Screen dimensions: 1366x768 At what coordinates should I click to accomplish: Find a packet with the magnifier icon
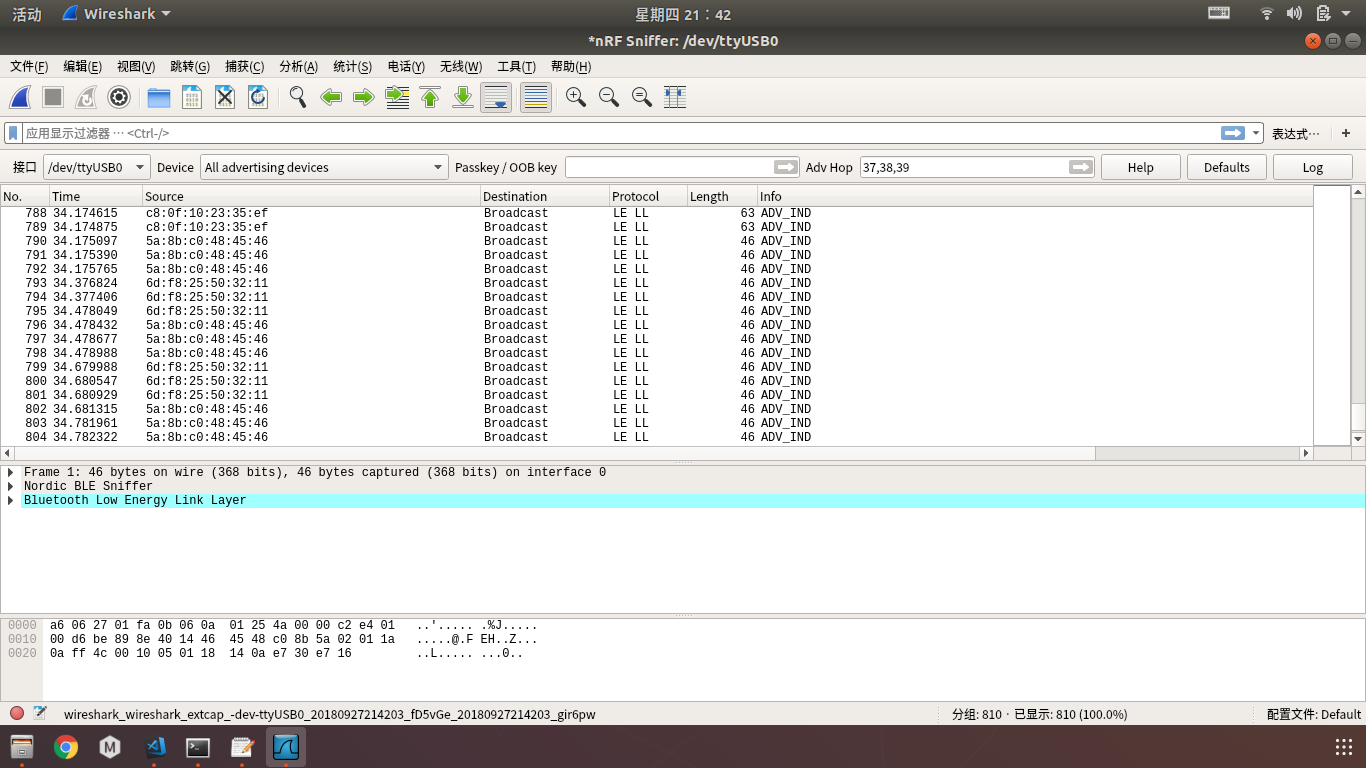click(298, 97)
